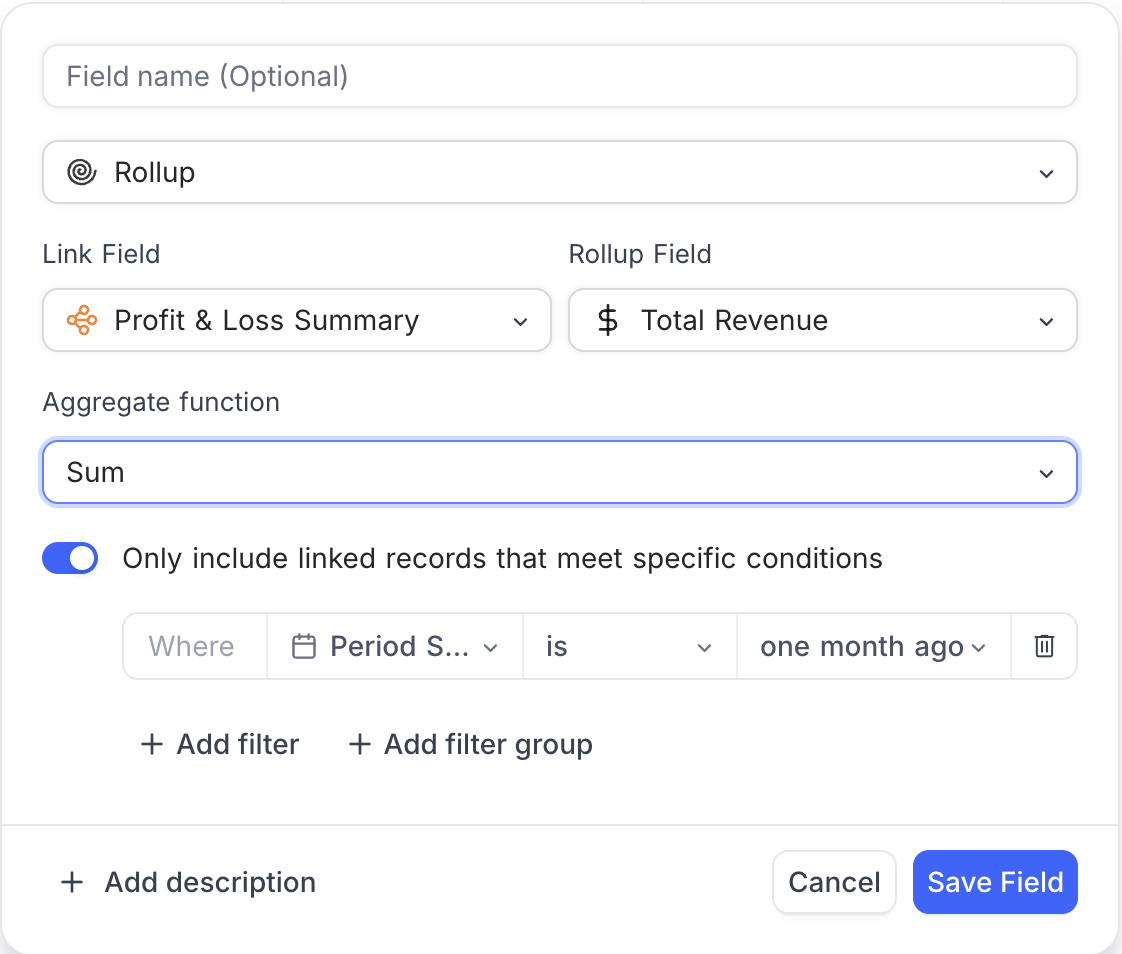This screenshot has width=1122, height=954.
Task: Click the spiral Rollup icon
Action: (x=81, y=173)
